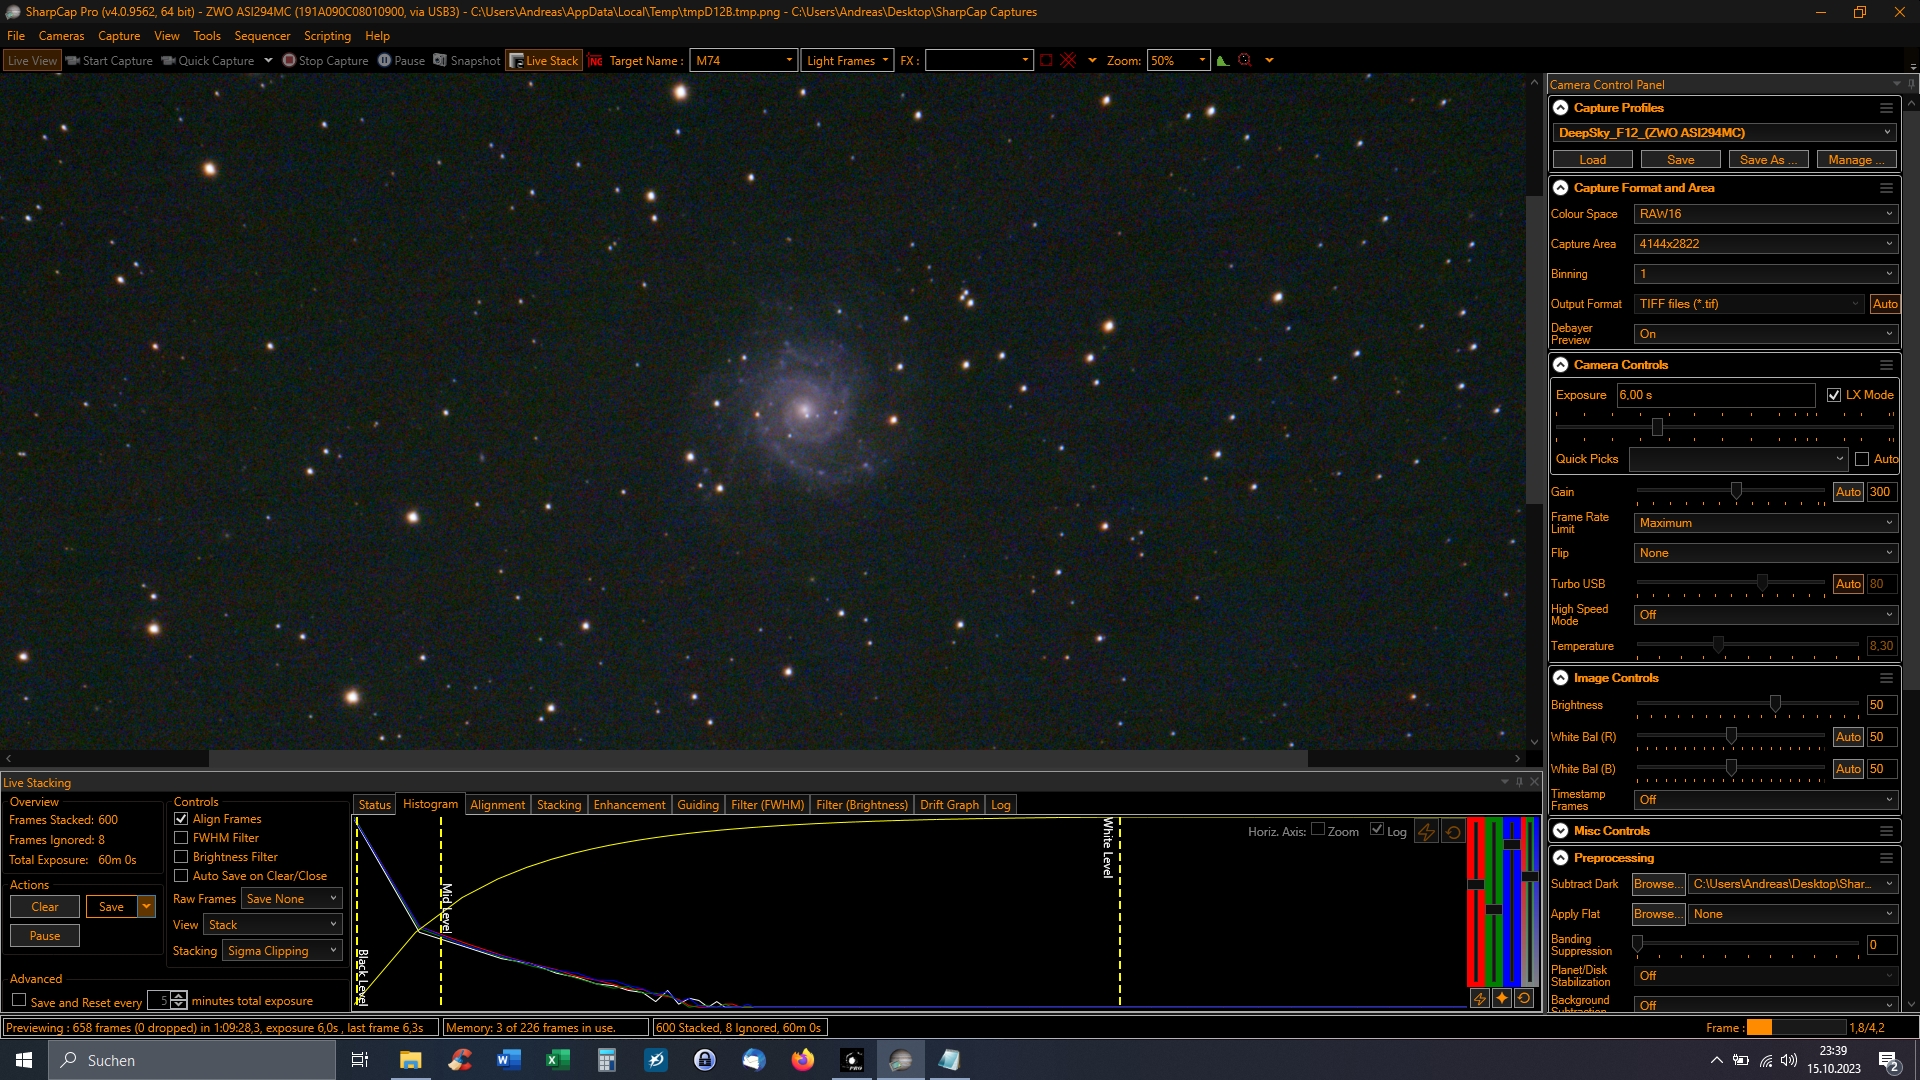The height and width of the screenshot is (1080, 1920).
Task: Click the red selection area icon
Action: coord(1046,61)
